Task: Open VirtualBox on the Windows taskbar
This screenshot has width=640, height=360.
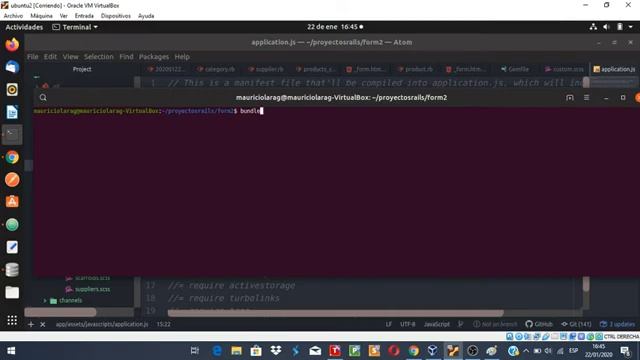Action: pyautogui.click(x=433, y=351)
